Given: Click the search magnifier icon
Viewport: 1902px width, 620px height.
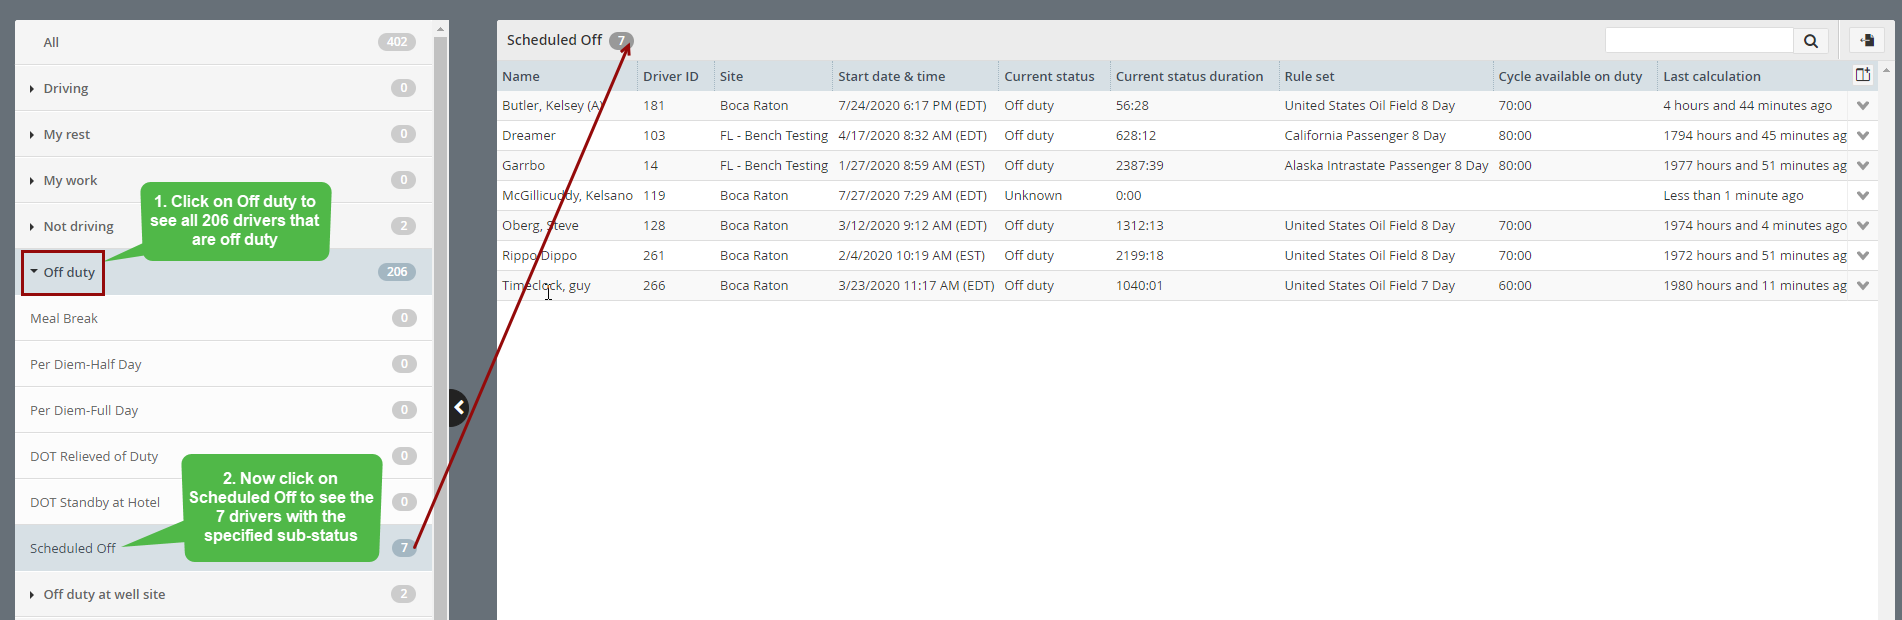Looking at the screenshot, I should coord(1811,41).
